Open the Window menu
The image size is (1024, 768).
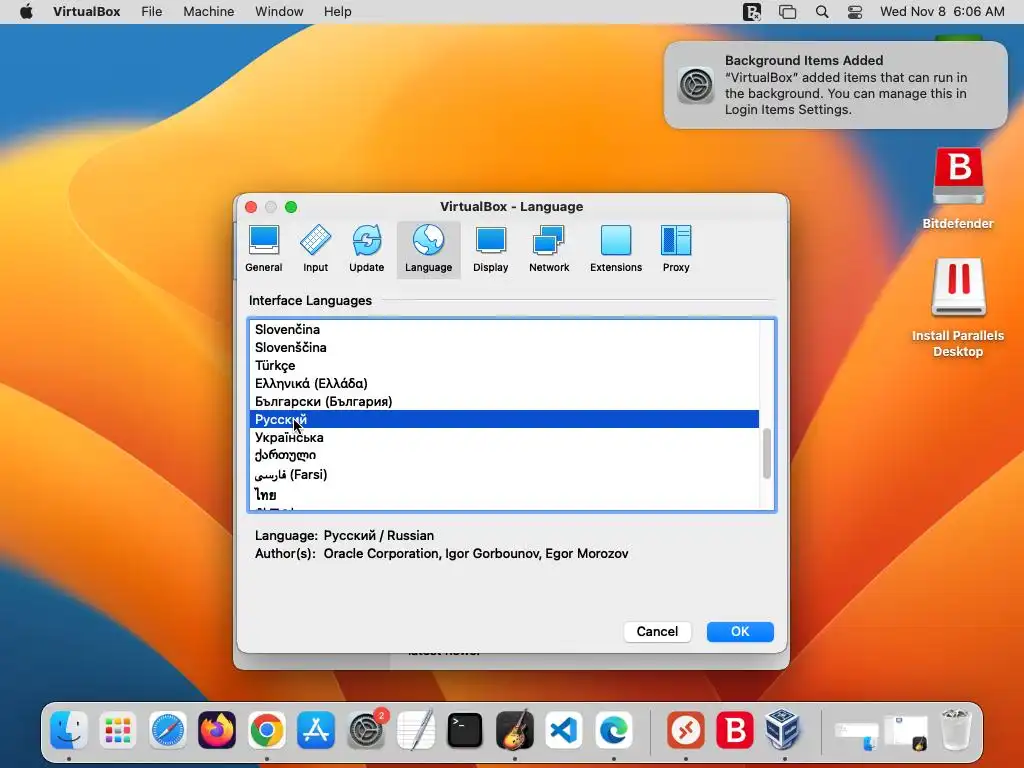[x=279, y=12]
